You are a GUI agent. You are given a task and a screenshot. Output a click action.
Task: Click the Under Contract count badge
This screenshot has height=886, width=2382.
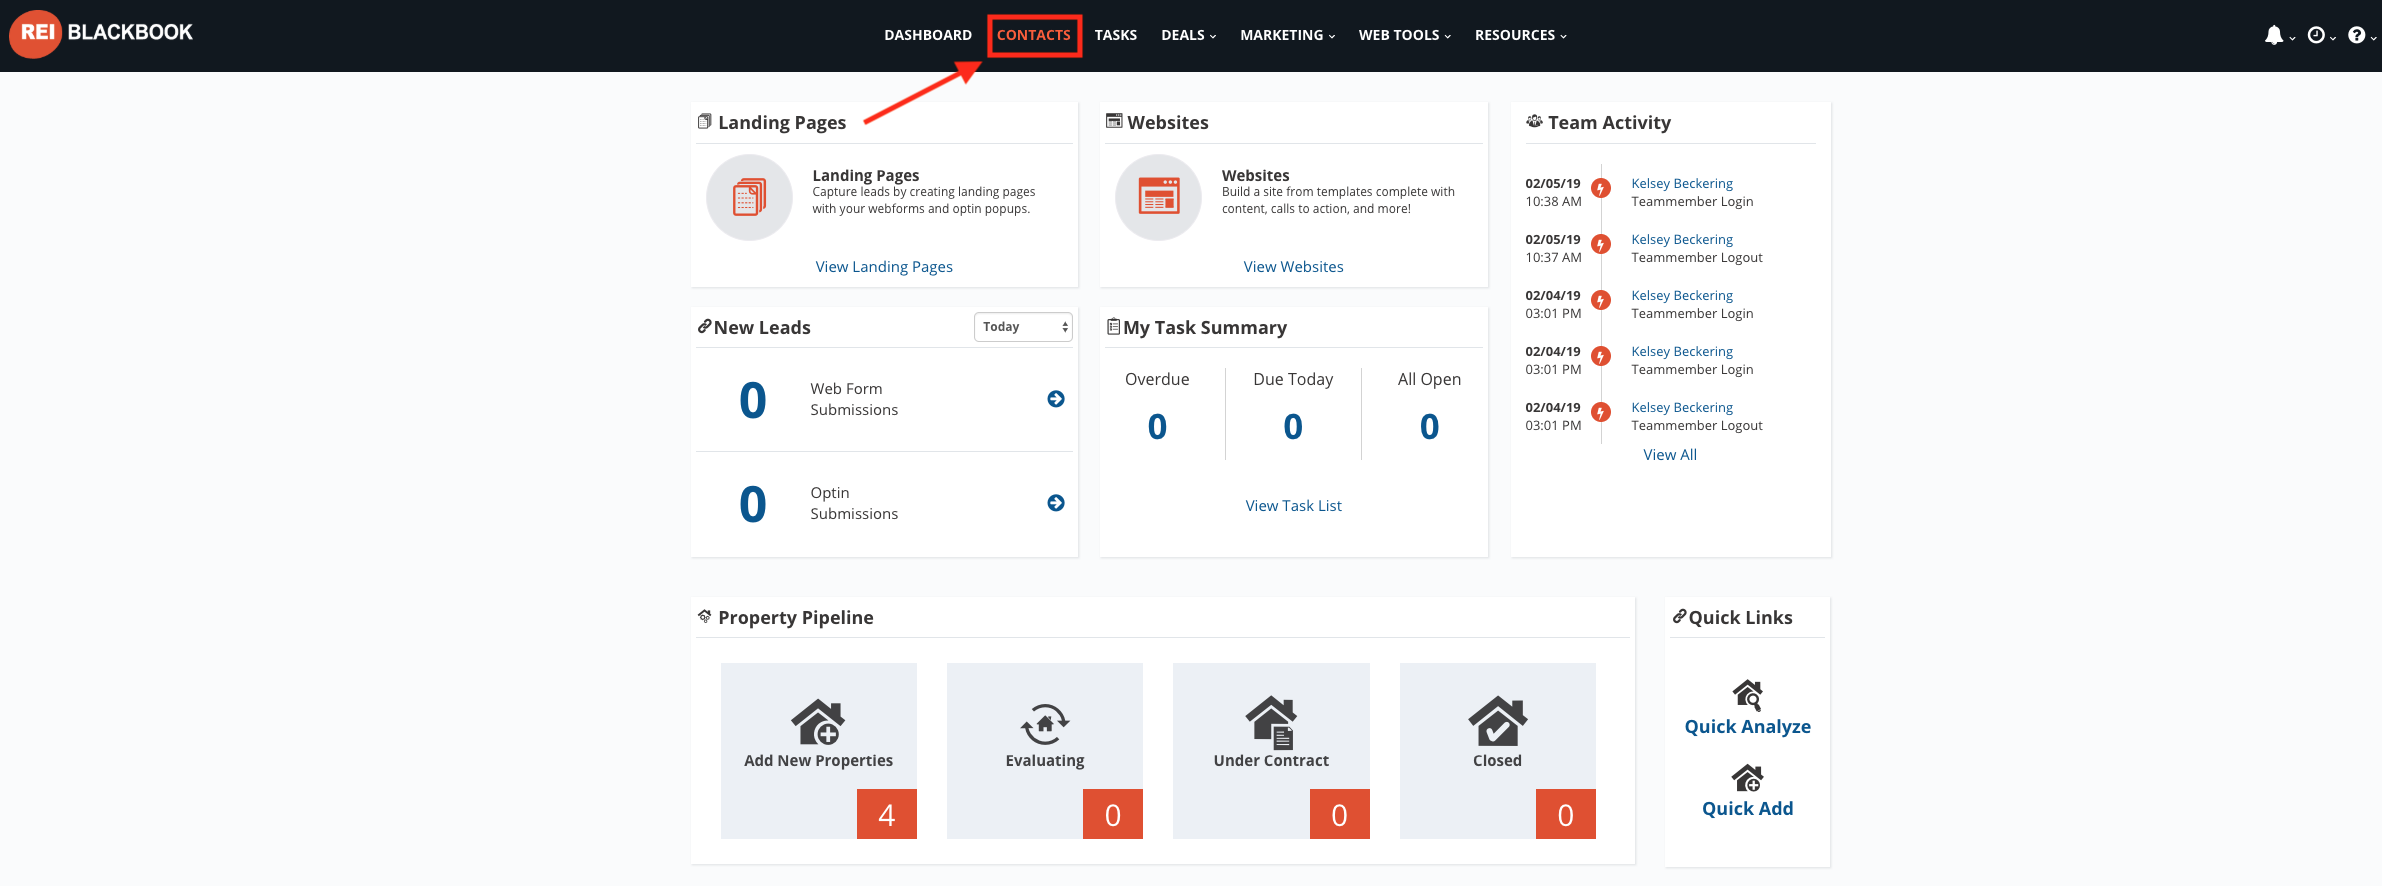tap(1339, 814)
